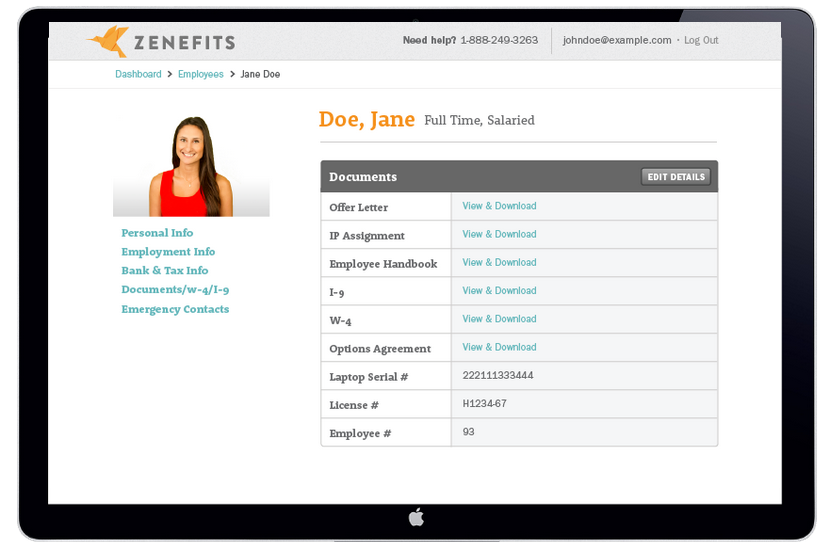The image size is (836, 542).
Task: Click the help phone number 1-888-249-3263
Action: click(x=499, y=40)
